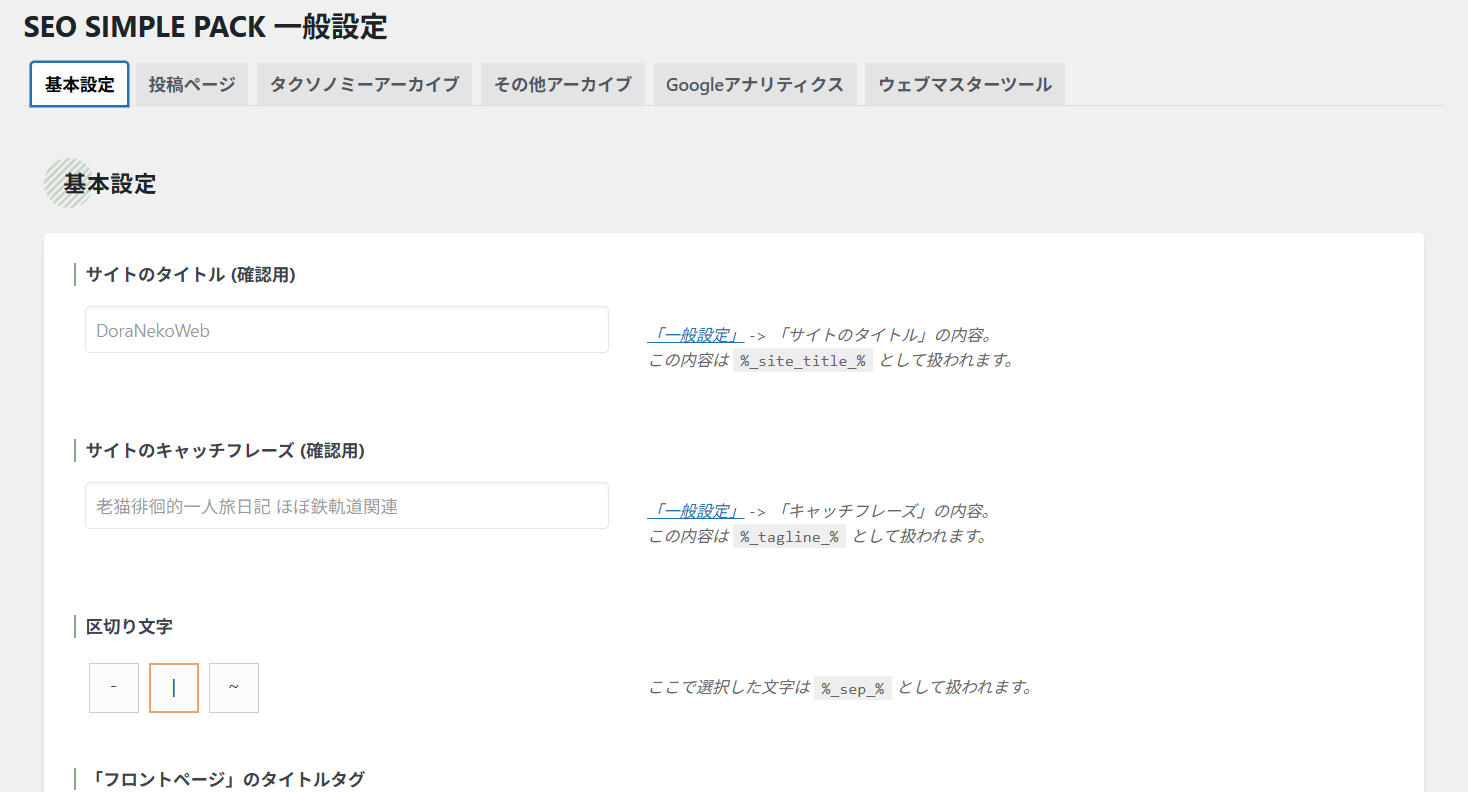Switch to the ウェブマスターツール tab
The image size is (1468, 792).
tap(964, 84)
